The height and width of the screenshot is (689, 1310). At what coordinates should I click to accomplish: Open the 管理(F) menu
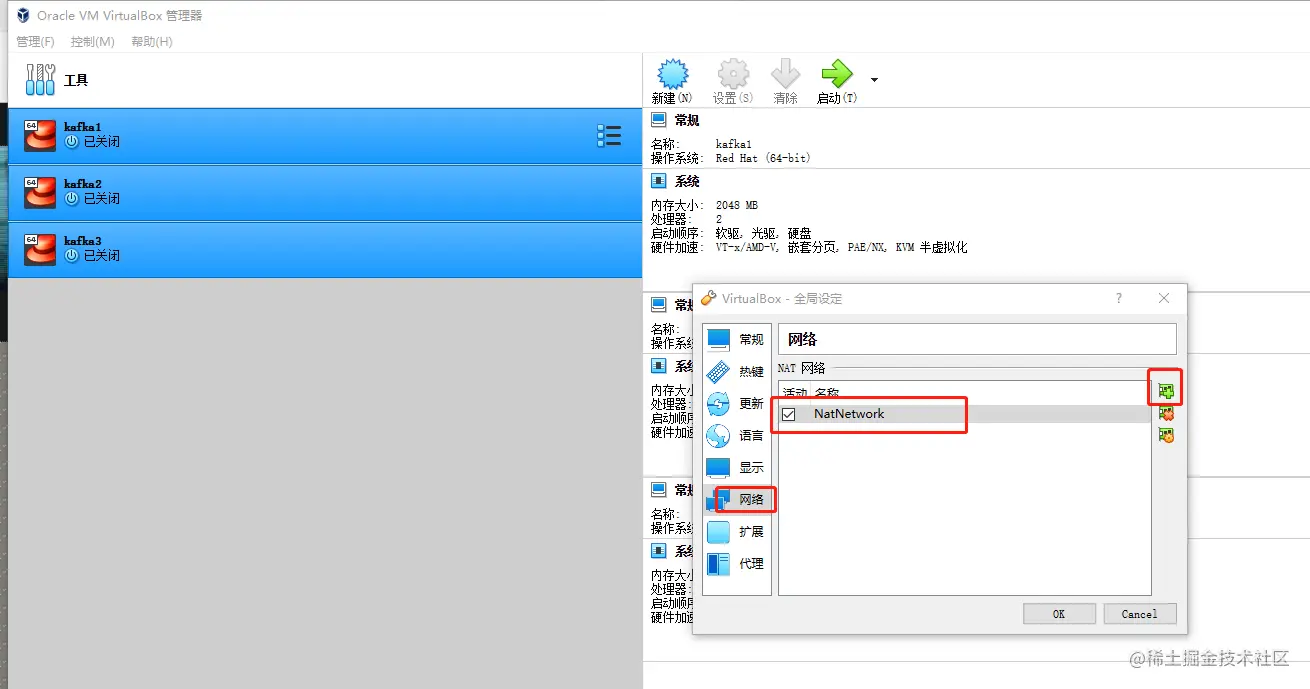click(35, 41)
